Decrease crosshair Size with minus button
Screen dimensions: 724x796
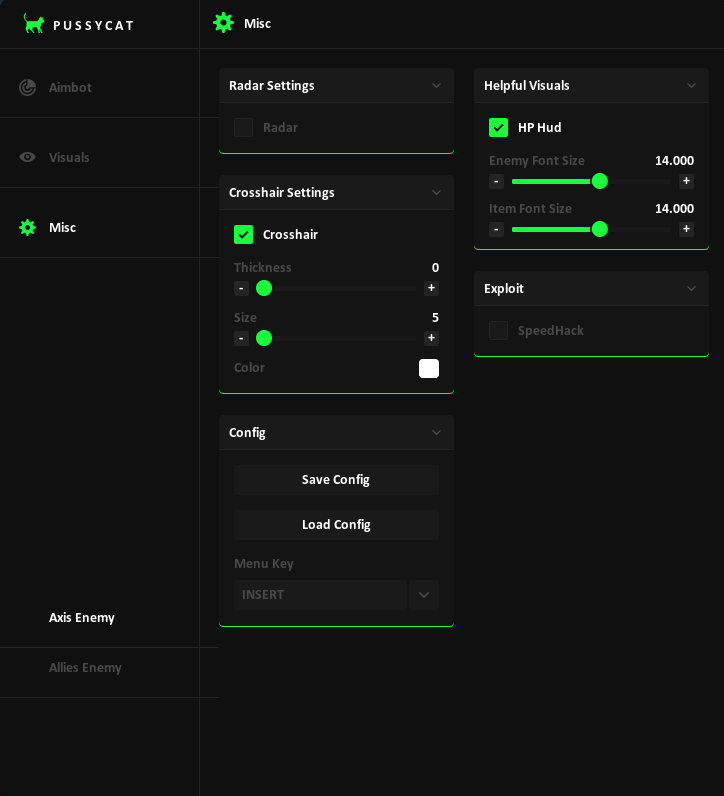(241, 338)
